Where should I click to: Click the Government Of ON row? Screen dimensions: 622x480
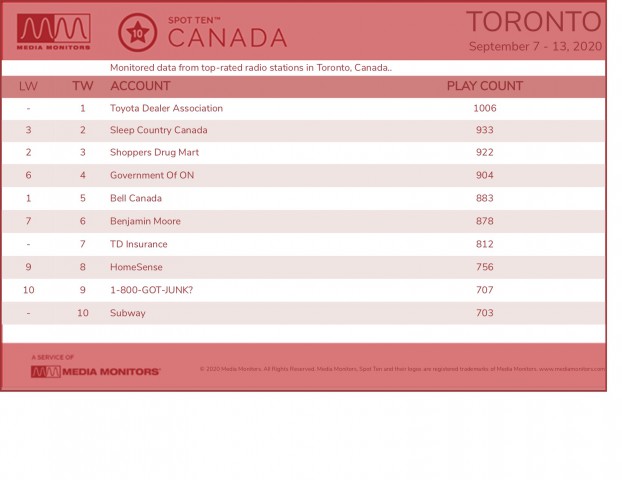coord(303,175)
